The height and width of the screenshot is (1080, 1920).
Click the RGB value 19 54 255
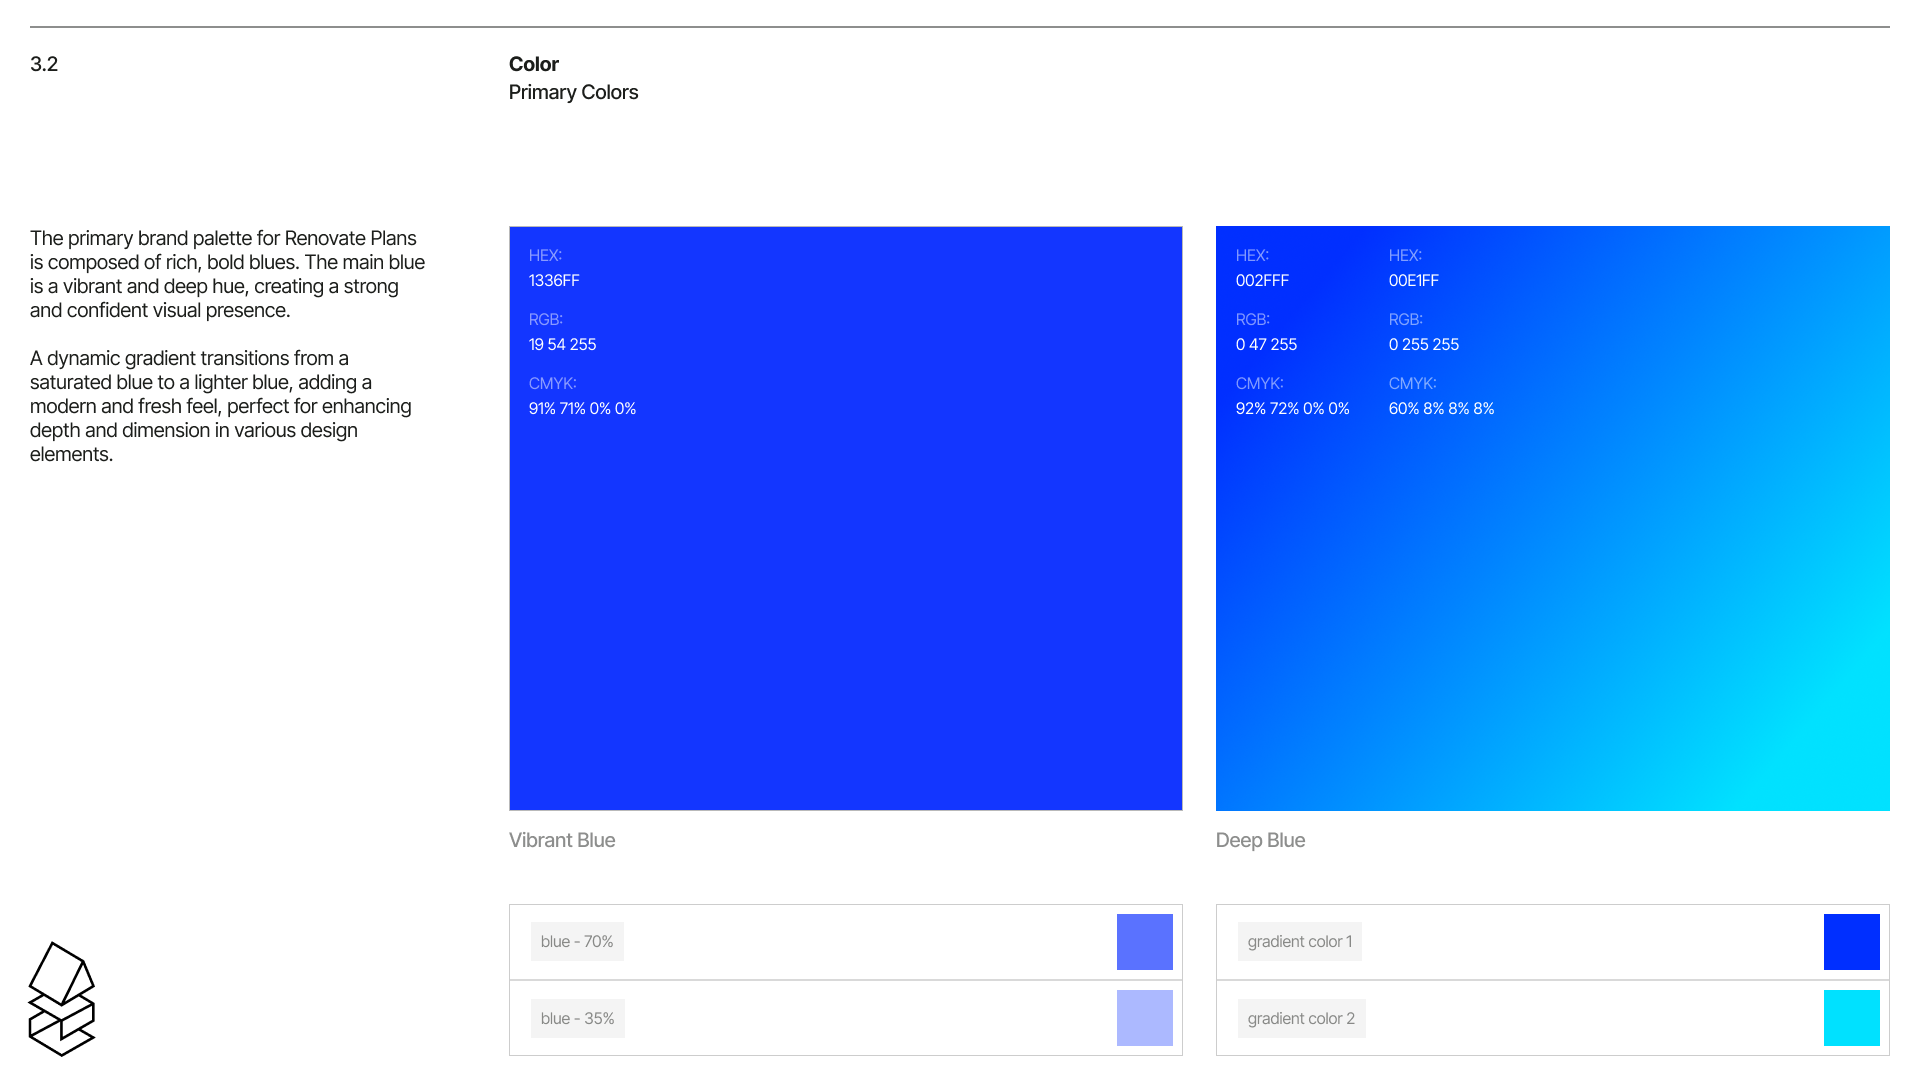pos(562,344)
